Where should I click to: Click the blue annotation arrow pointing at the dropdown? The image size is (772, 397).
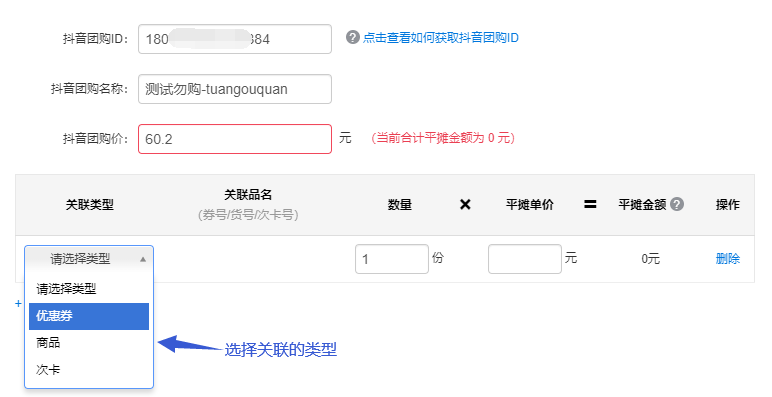click(190, 344)
